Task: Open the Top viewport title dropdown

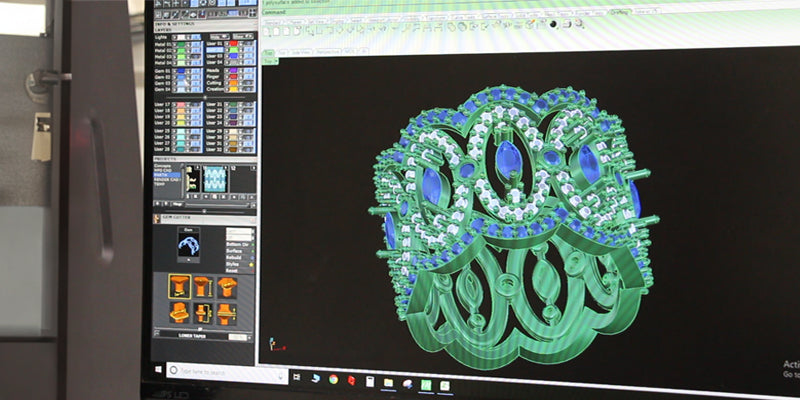Action: 276,61
